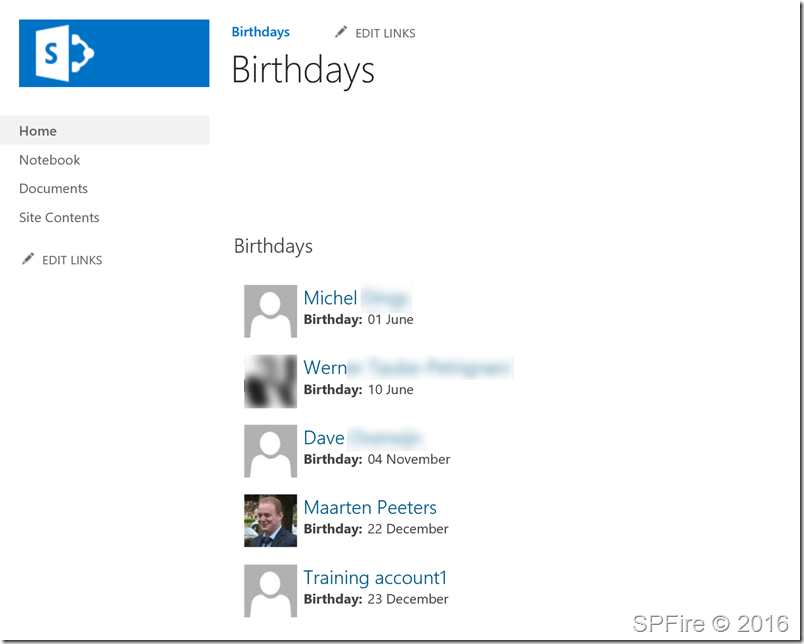Open Maarten Peeters' profile photo
804x644 pixels.
coord(270,521)
